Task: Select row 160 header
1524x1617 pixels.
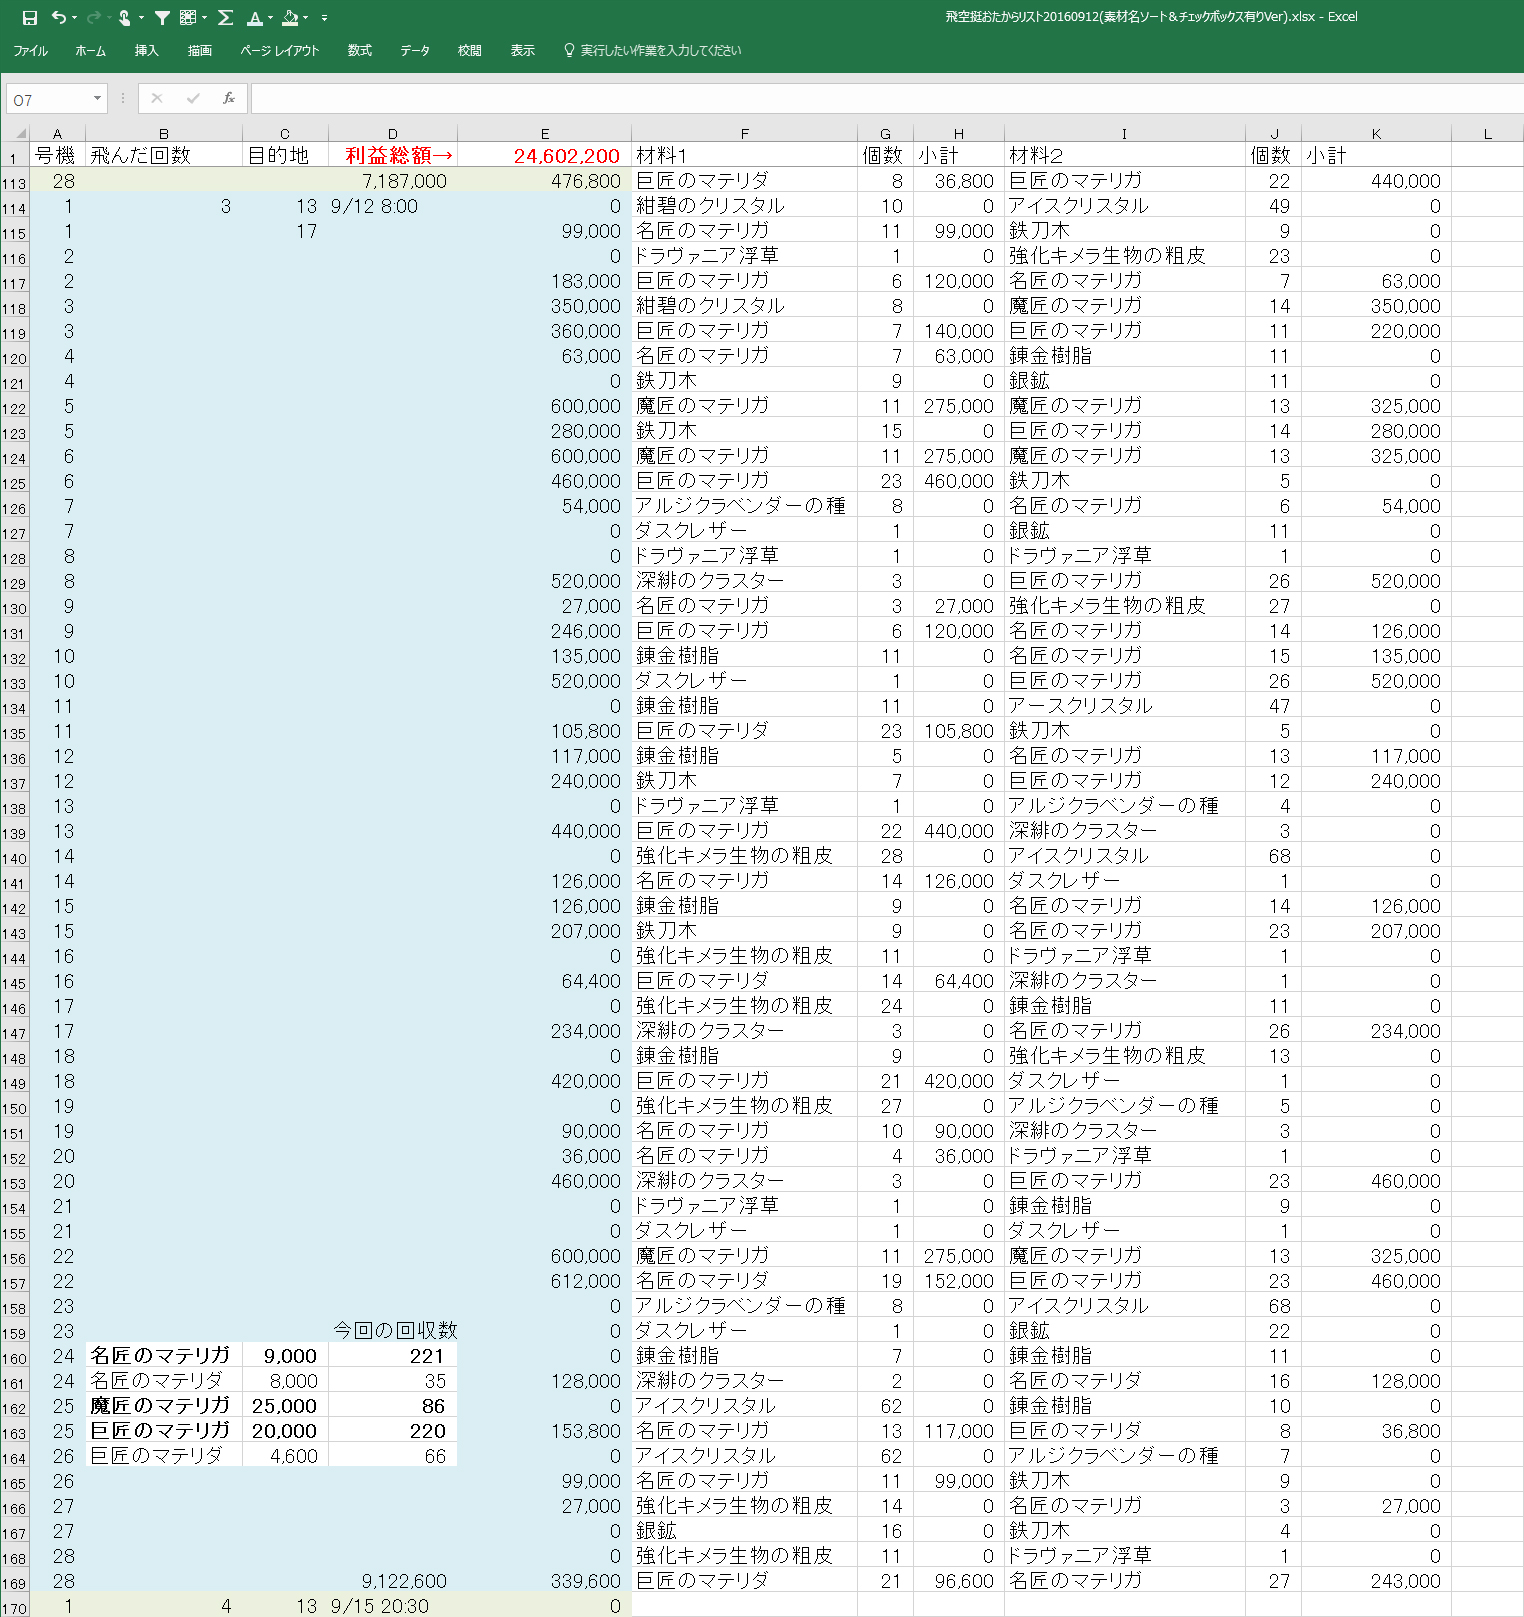Action: 14,1358
